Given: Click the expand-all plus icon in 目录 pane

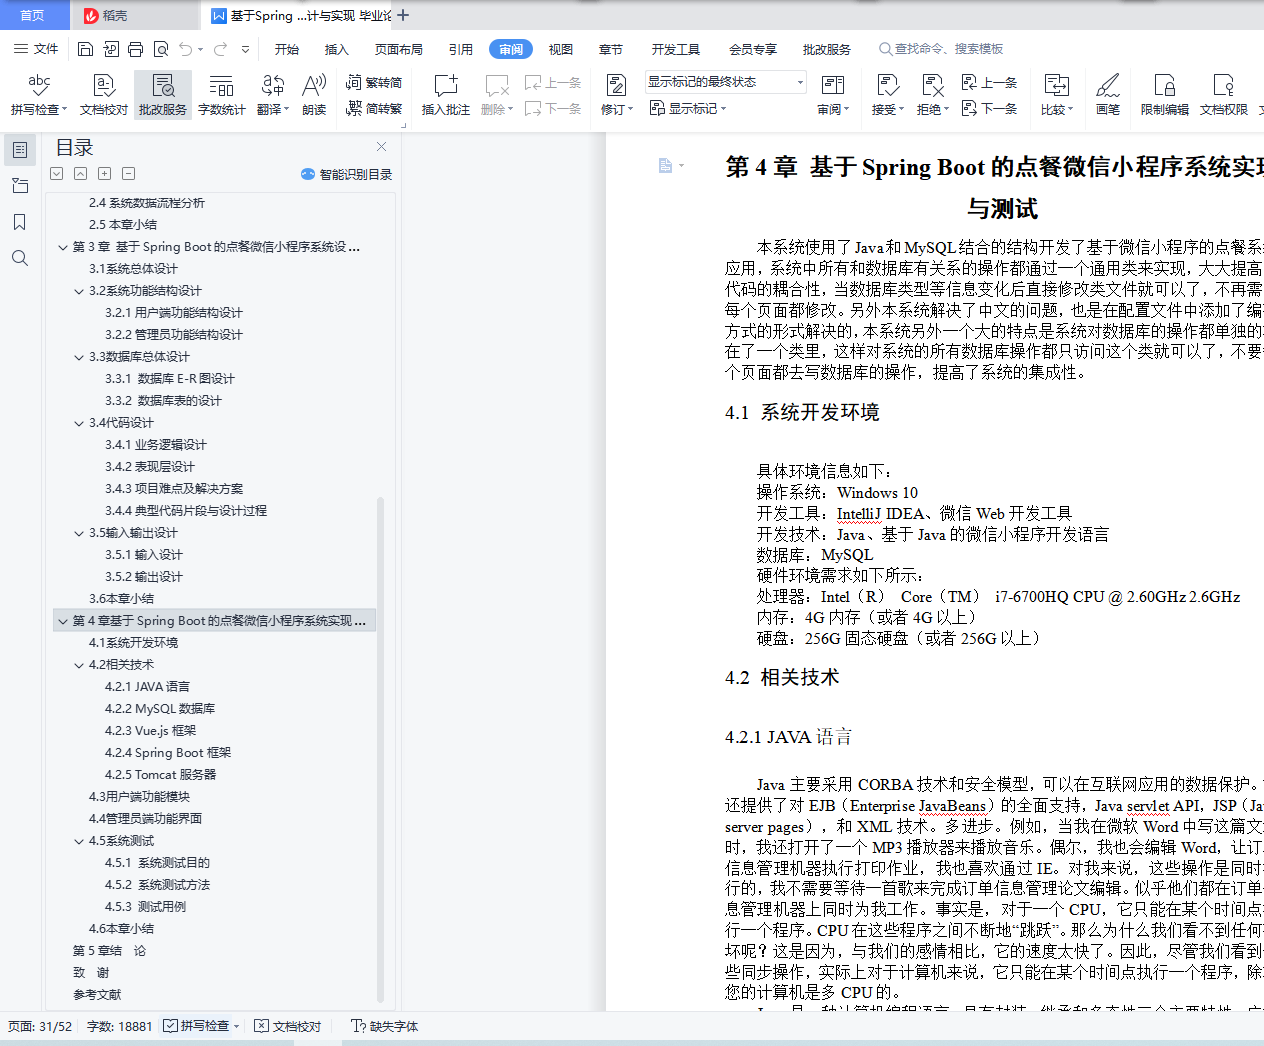Looking at the screenshot, I should click(x=104, y=174).
